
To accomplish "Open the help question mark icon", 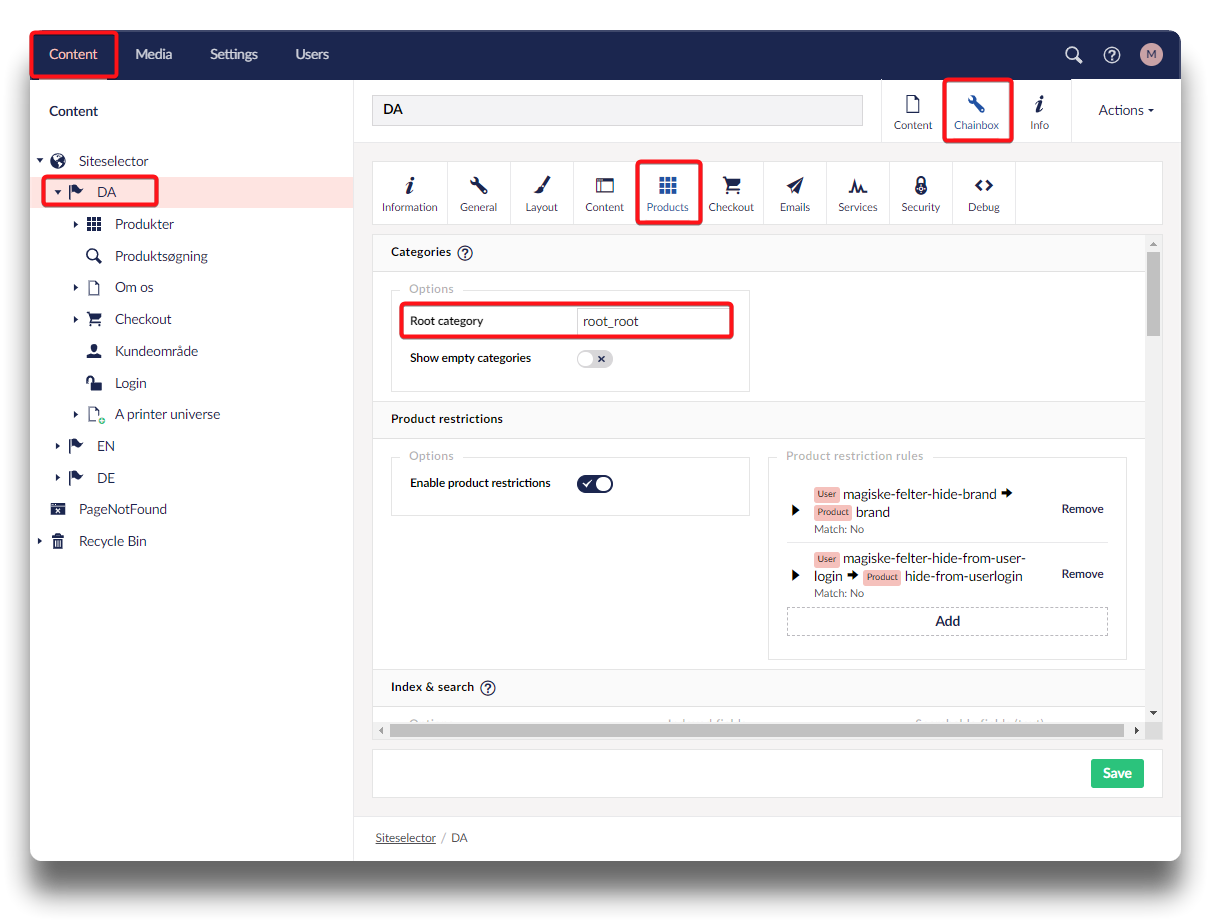I will [x=1112, y=55].
